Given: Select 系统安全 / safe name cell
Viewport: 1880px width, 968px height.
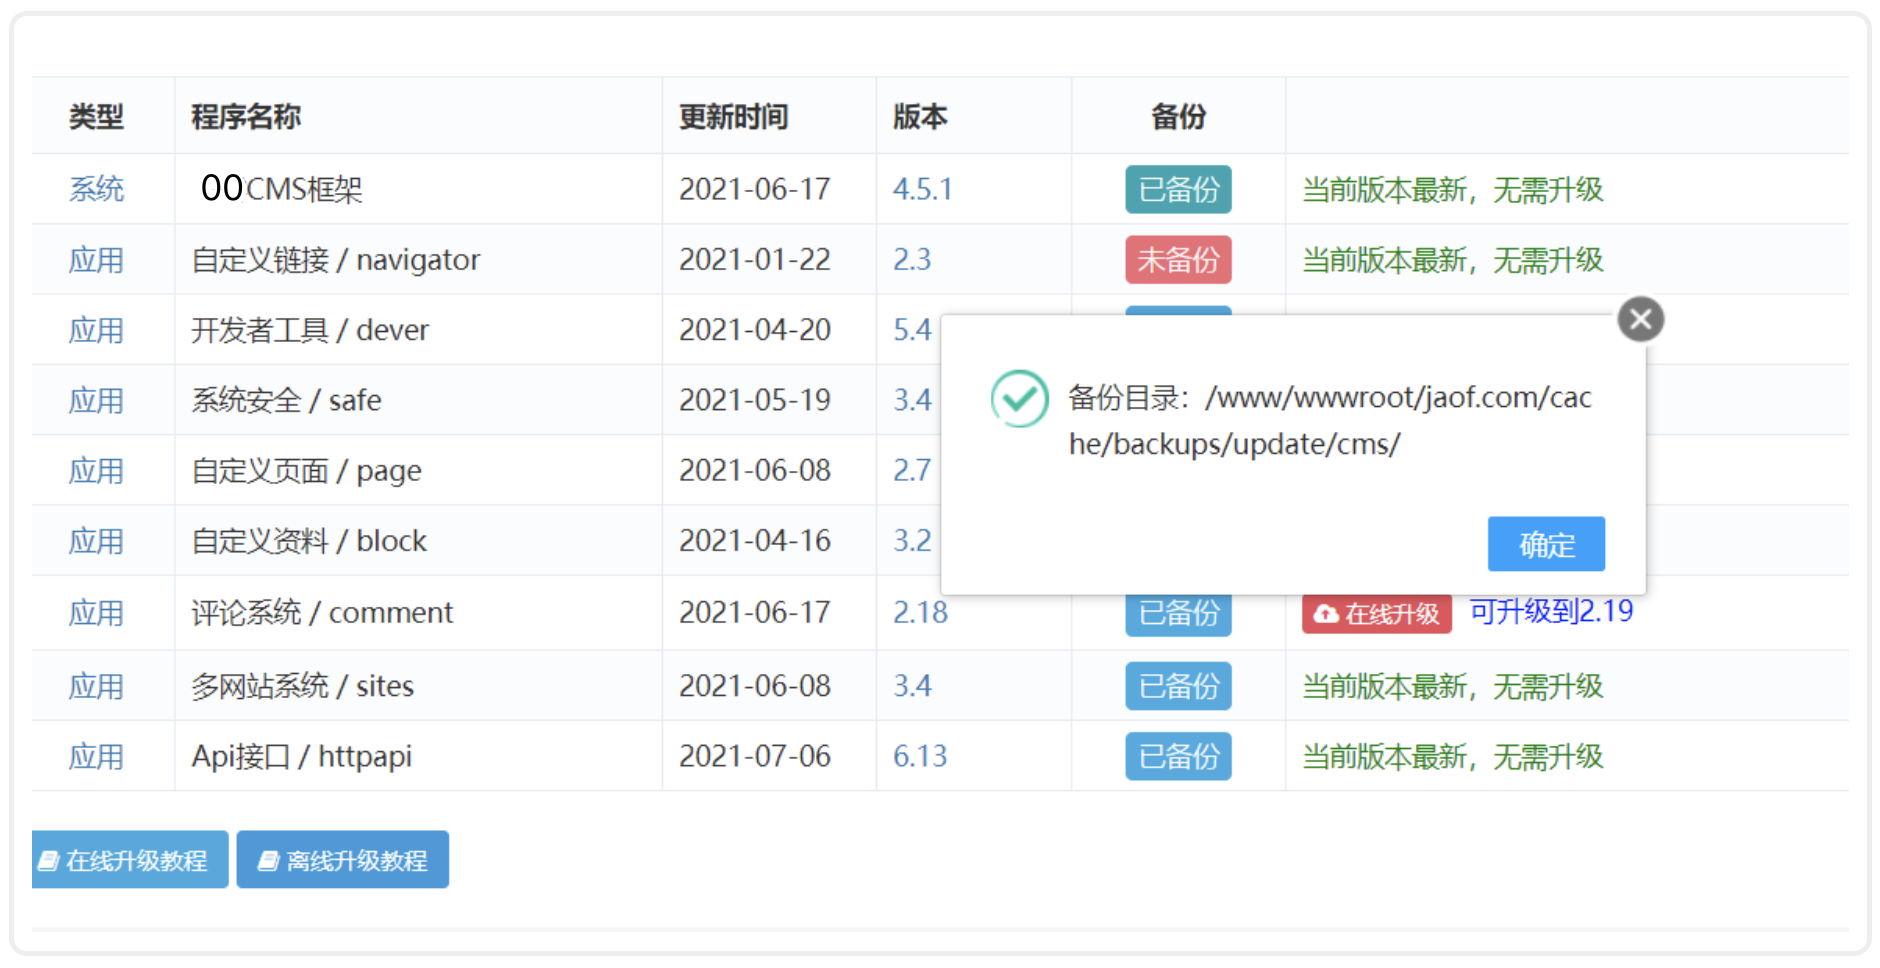Looking at the screenshot, I should coord(287,400).
